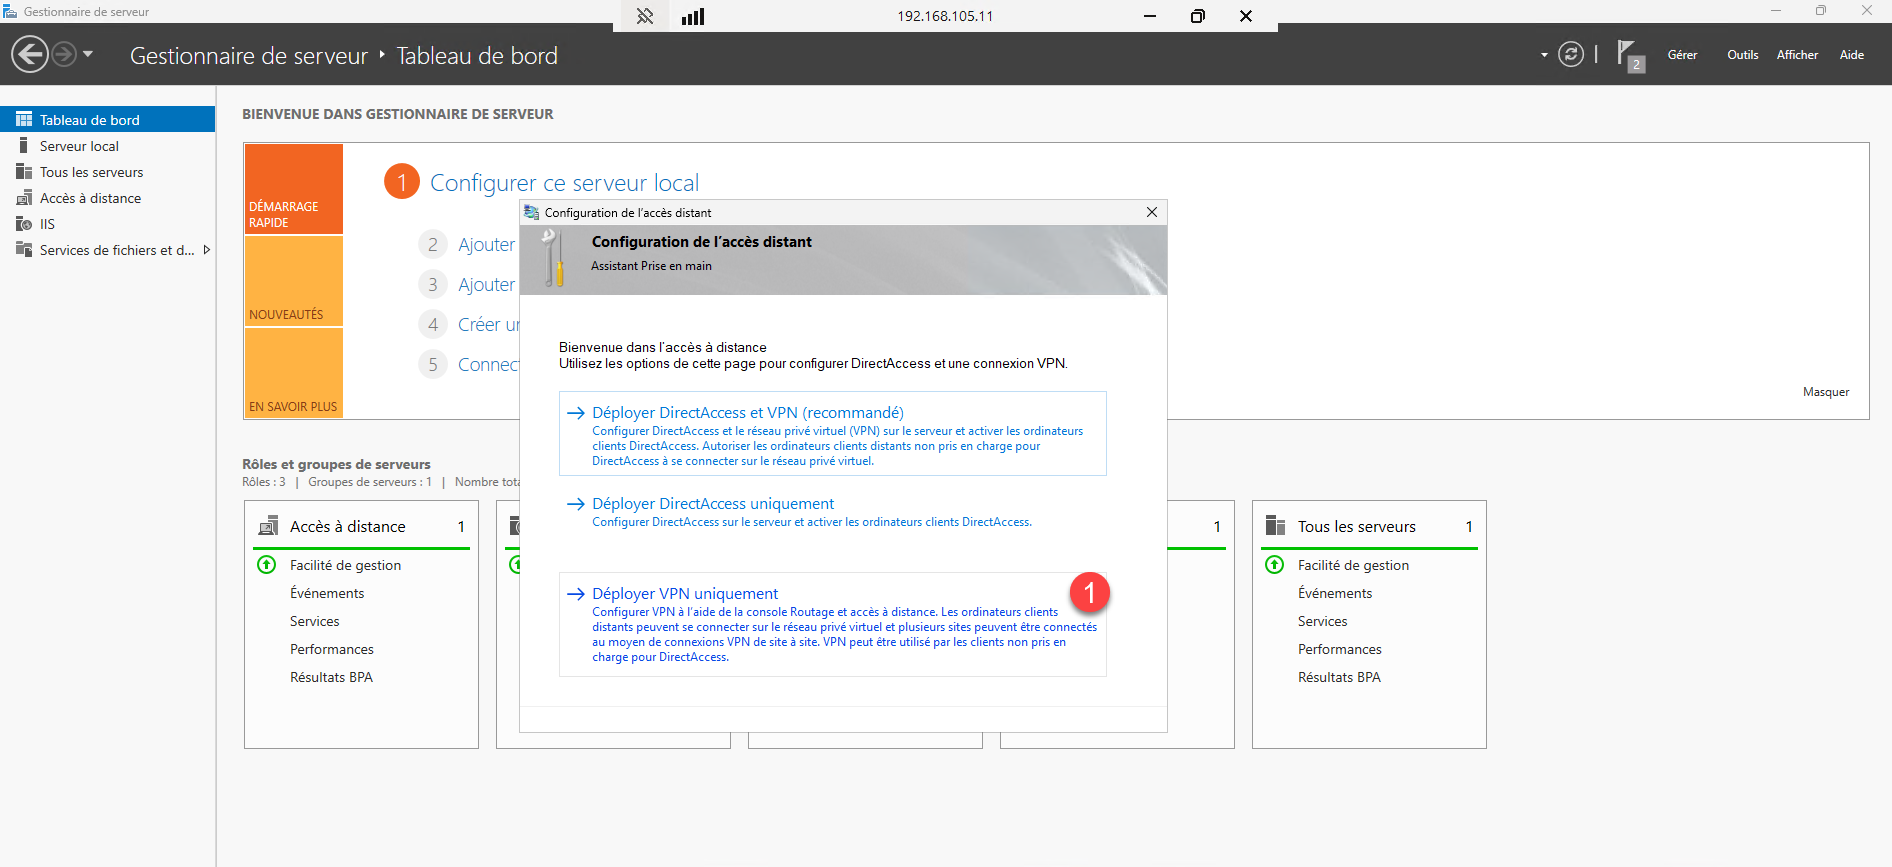Screen dimensions: 1892x867
Task: Open the navigation history dropdown arrow
Action: 88,54
